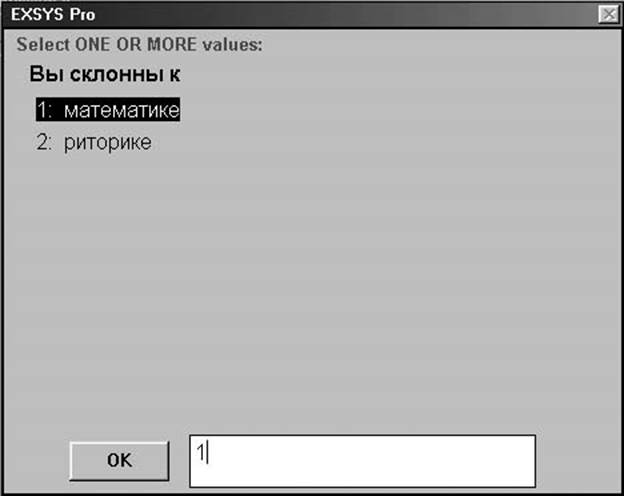Close the EXSYS Pro dialog window

609,14
